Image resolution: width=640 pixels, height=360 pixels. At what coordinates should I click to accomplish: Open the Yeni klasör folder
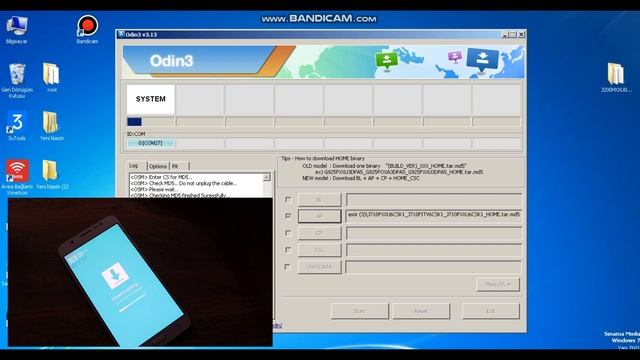pos(51,126)
